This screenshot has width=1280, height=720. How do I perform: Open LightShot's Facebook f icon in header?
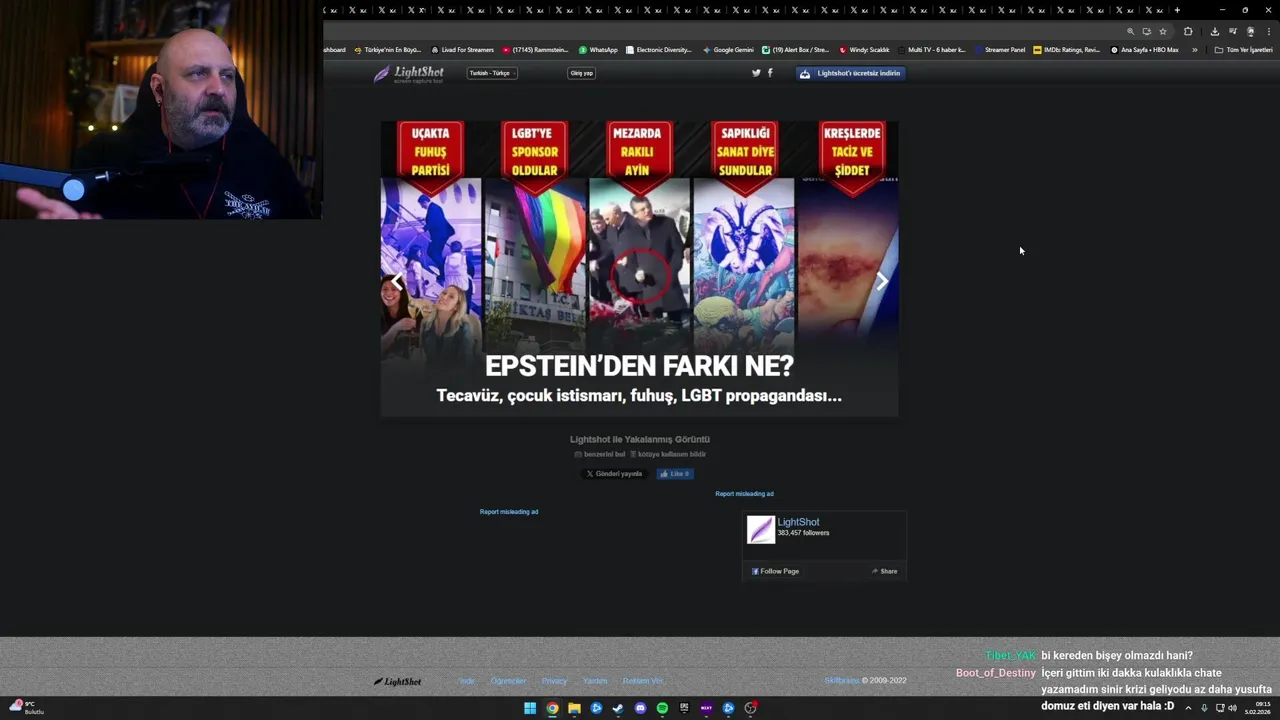(x=770, y=73)
